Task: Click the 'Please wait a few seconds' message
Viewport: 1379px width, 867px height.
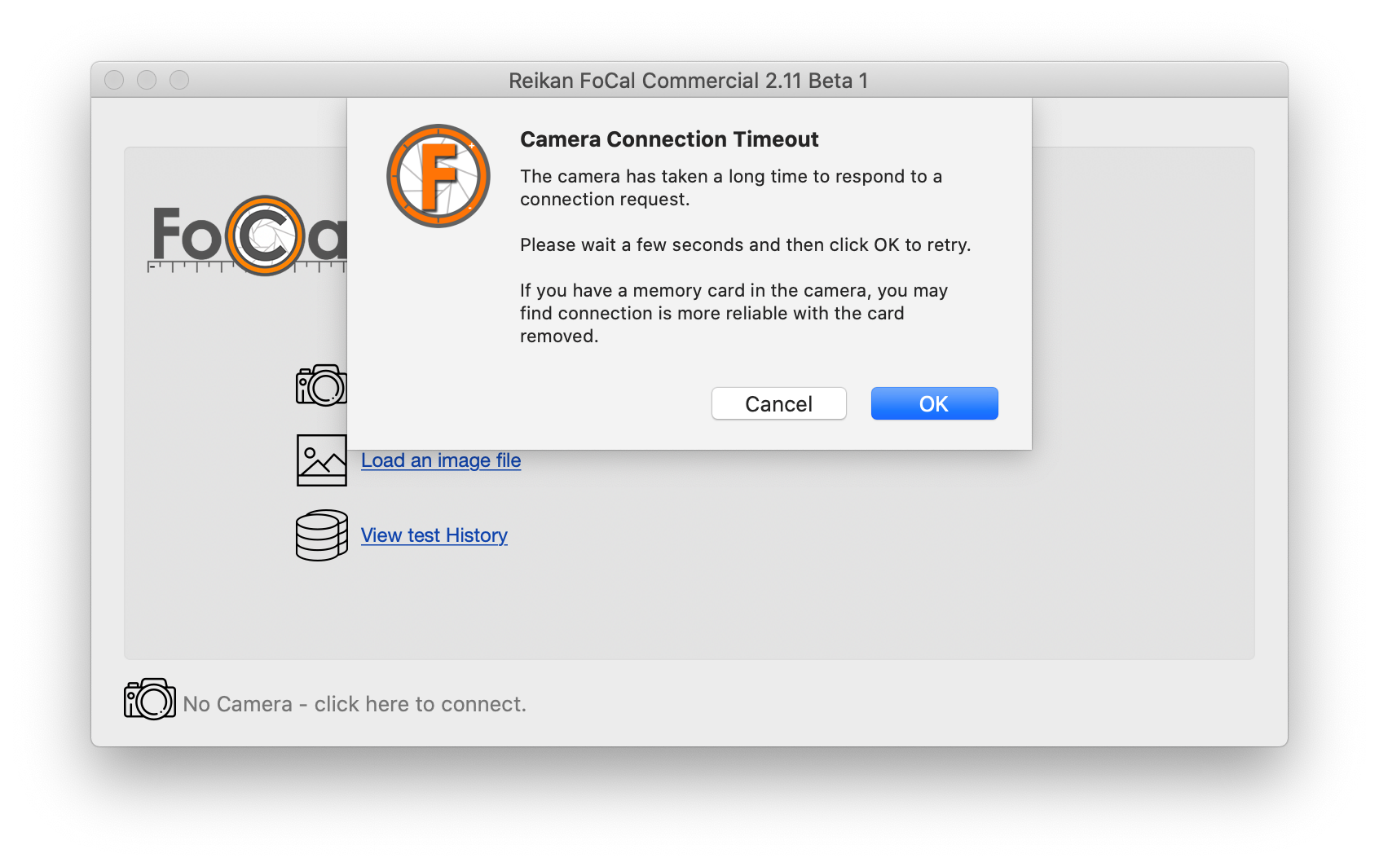Action: pyautogui.click(x=745, y=244)
